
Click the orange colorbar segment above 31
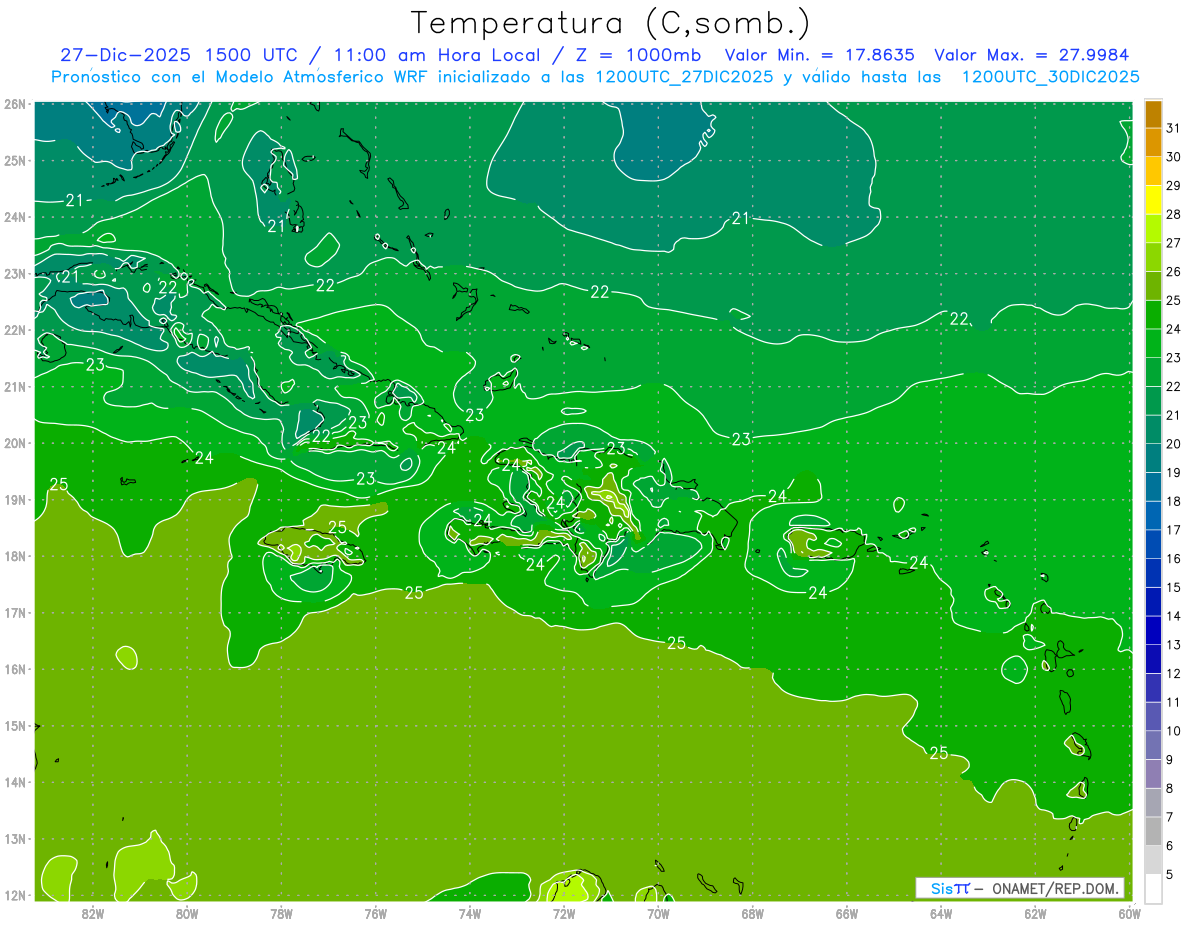coord(1153,114)
